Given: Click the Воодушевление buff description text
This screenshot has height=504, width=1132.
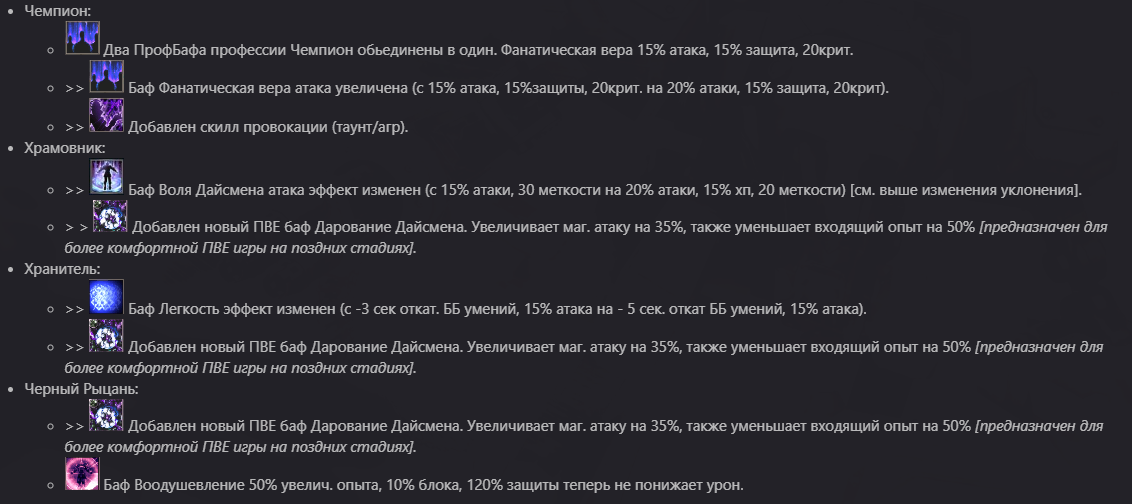Looking at the screenshot, I should click(x=424, y=485).
